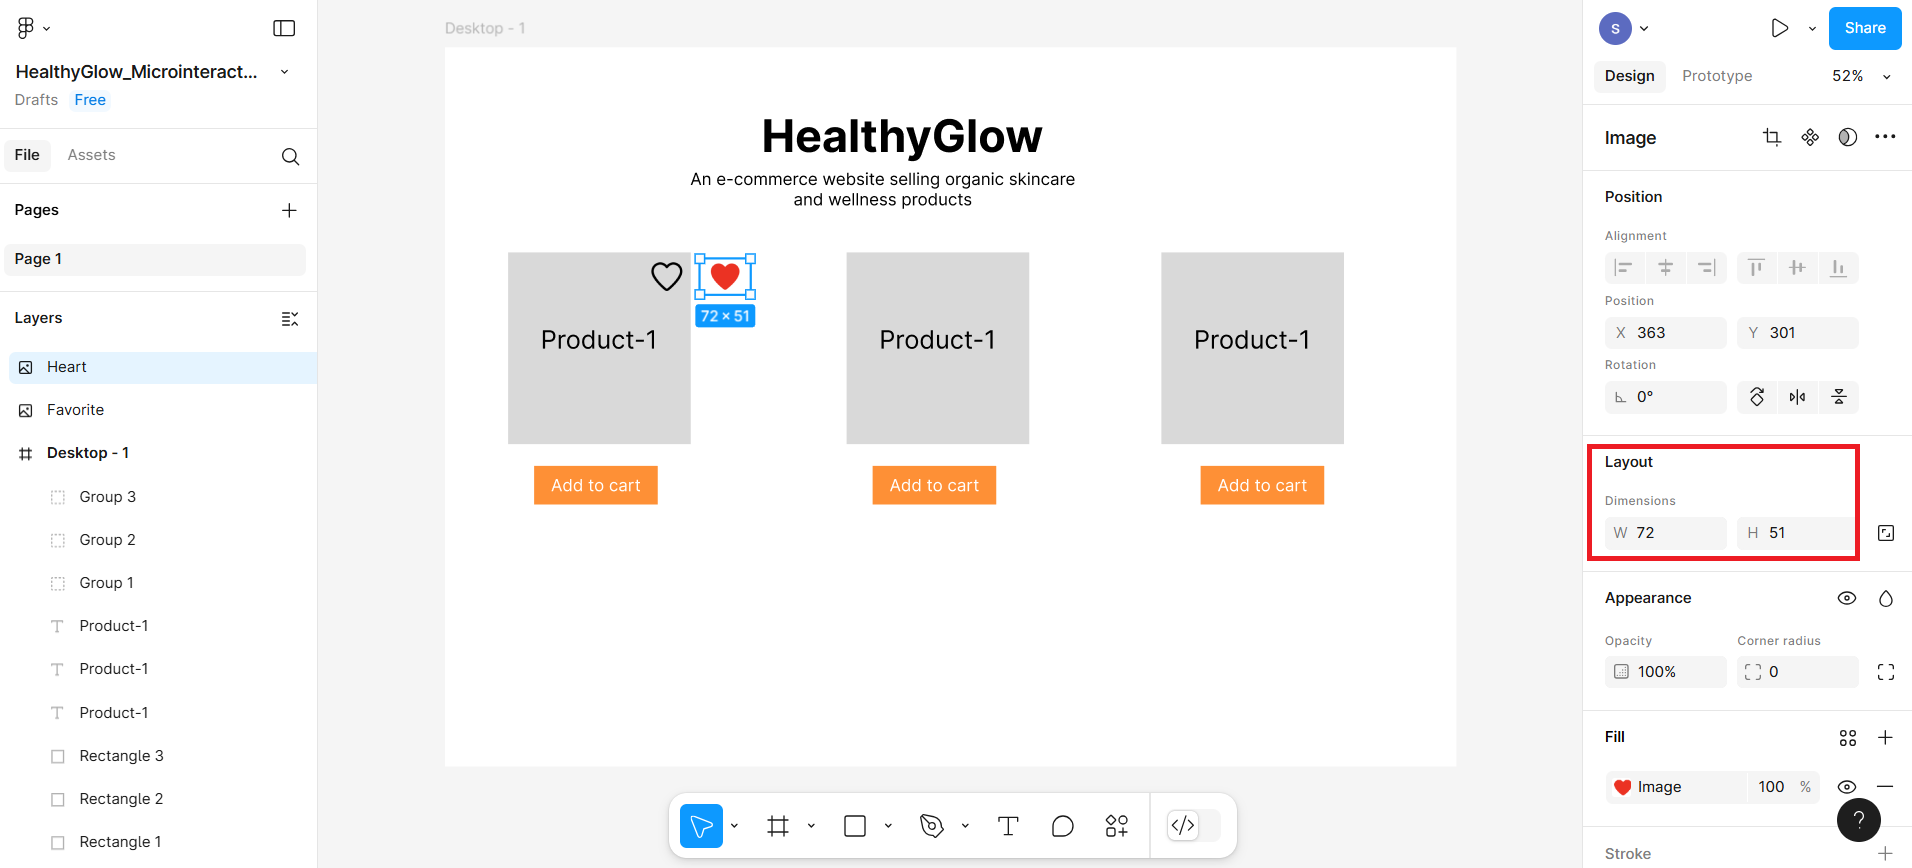Click the blue Share button
This screenshot has width=1912, height=868.
[x=1865, y=28]
